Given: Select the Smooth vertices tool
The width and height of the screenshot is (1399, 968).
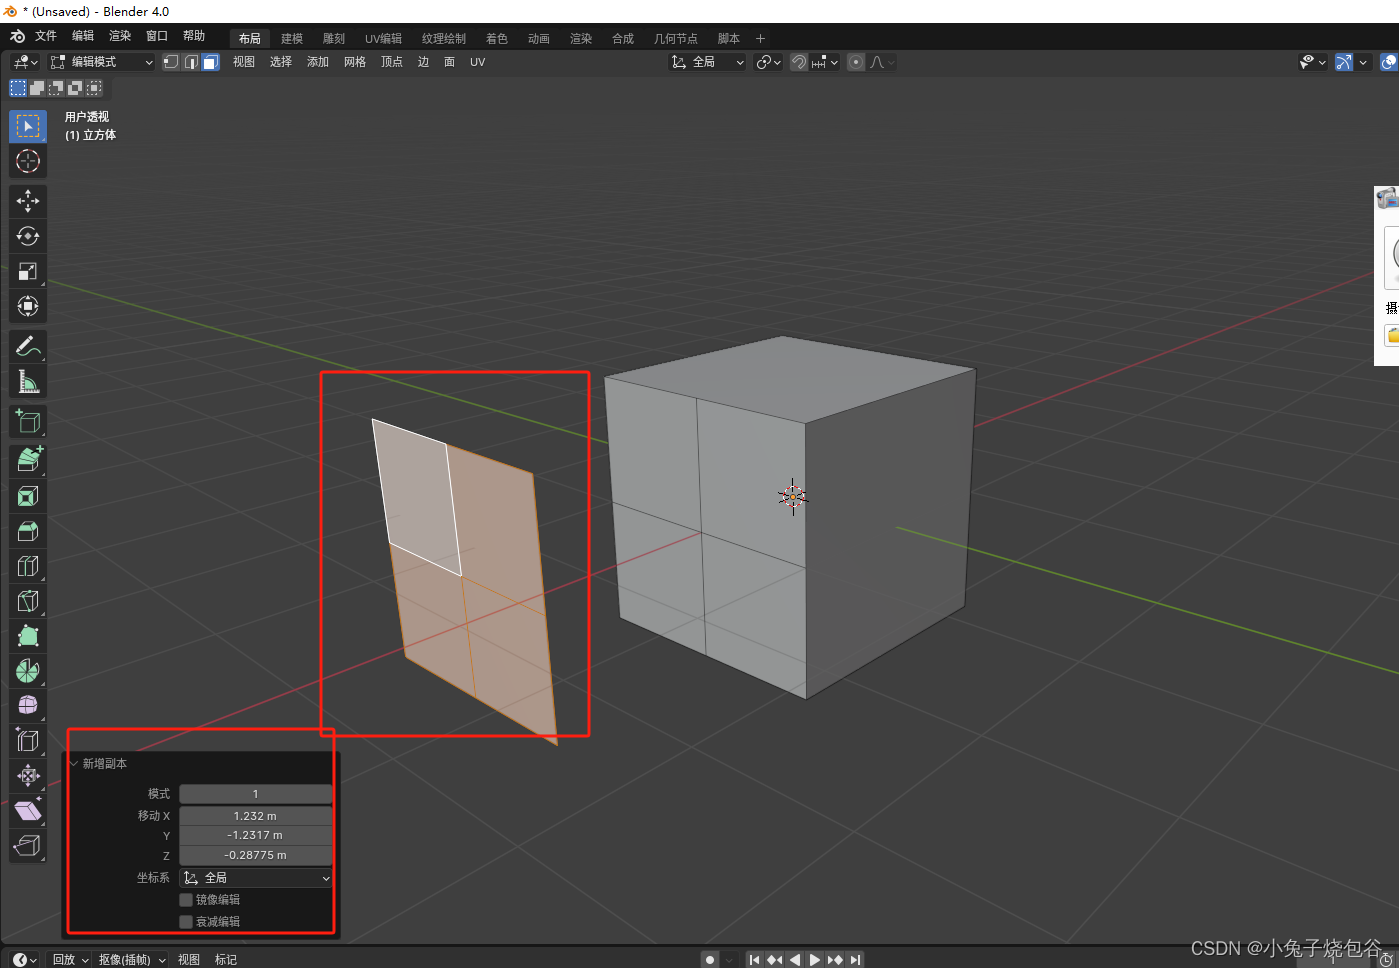Looking at the screenshot, I should pos(28,706).
